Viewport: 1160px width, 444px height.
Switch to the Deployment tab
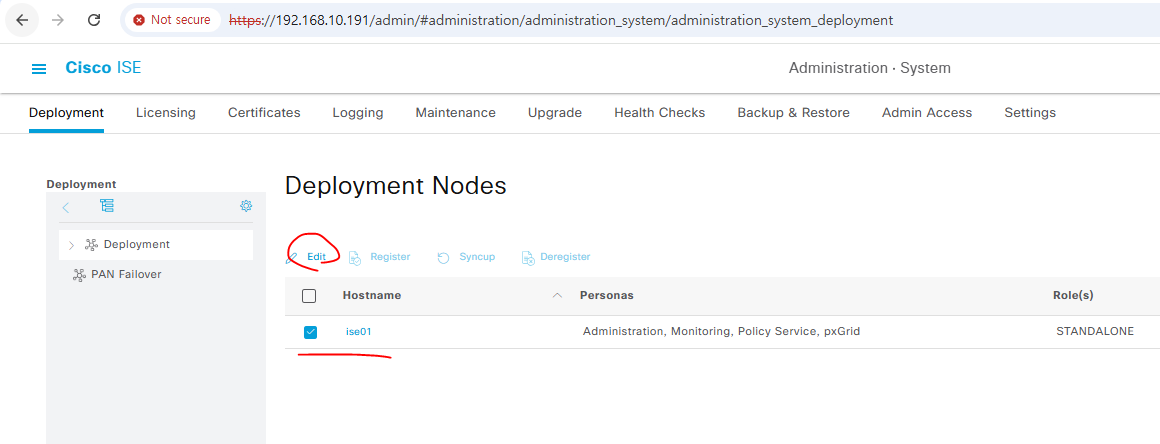tap(67, 113)
